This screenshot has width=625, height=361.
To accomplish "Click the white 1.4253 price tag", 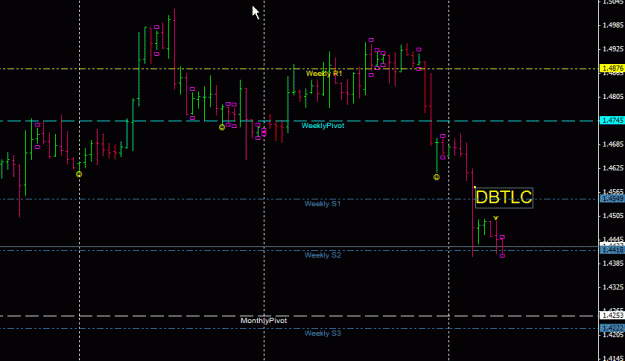I will (x=612, y=316).
